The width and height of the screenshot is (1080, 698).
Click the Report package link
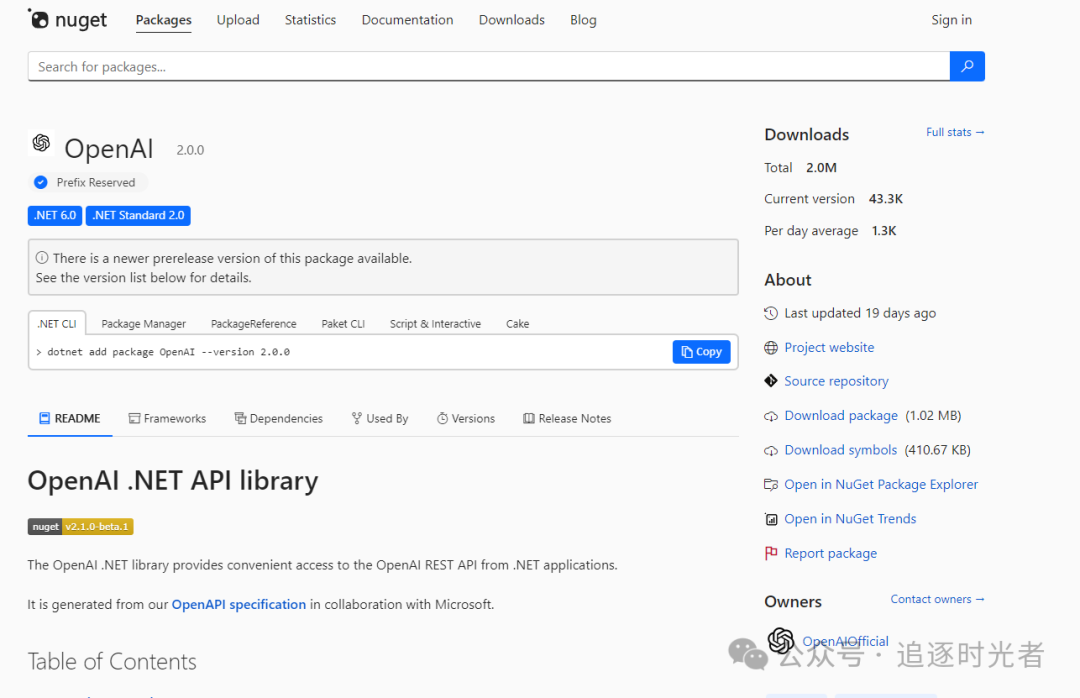(x=831, y=553)
